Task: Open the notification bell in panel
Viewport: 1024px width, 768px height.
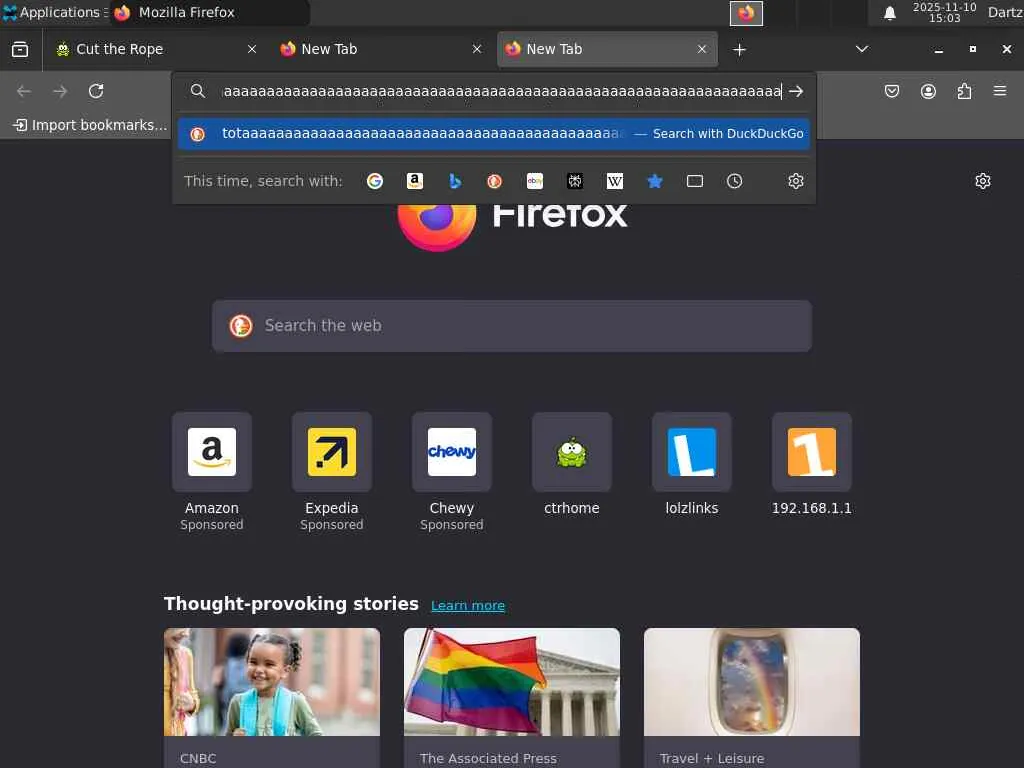Action: click(x=889, y=13)
